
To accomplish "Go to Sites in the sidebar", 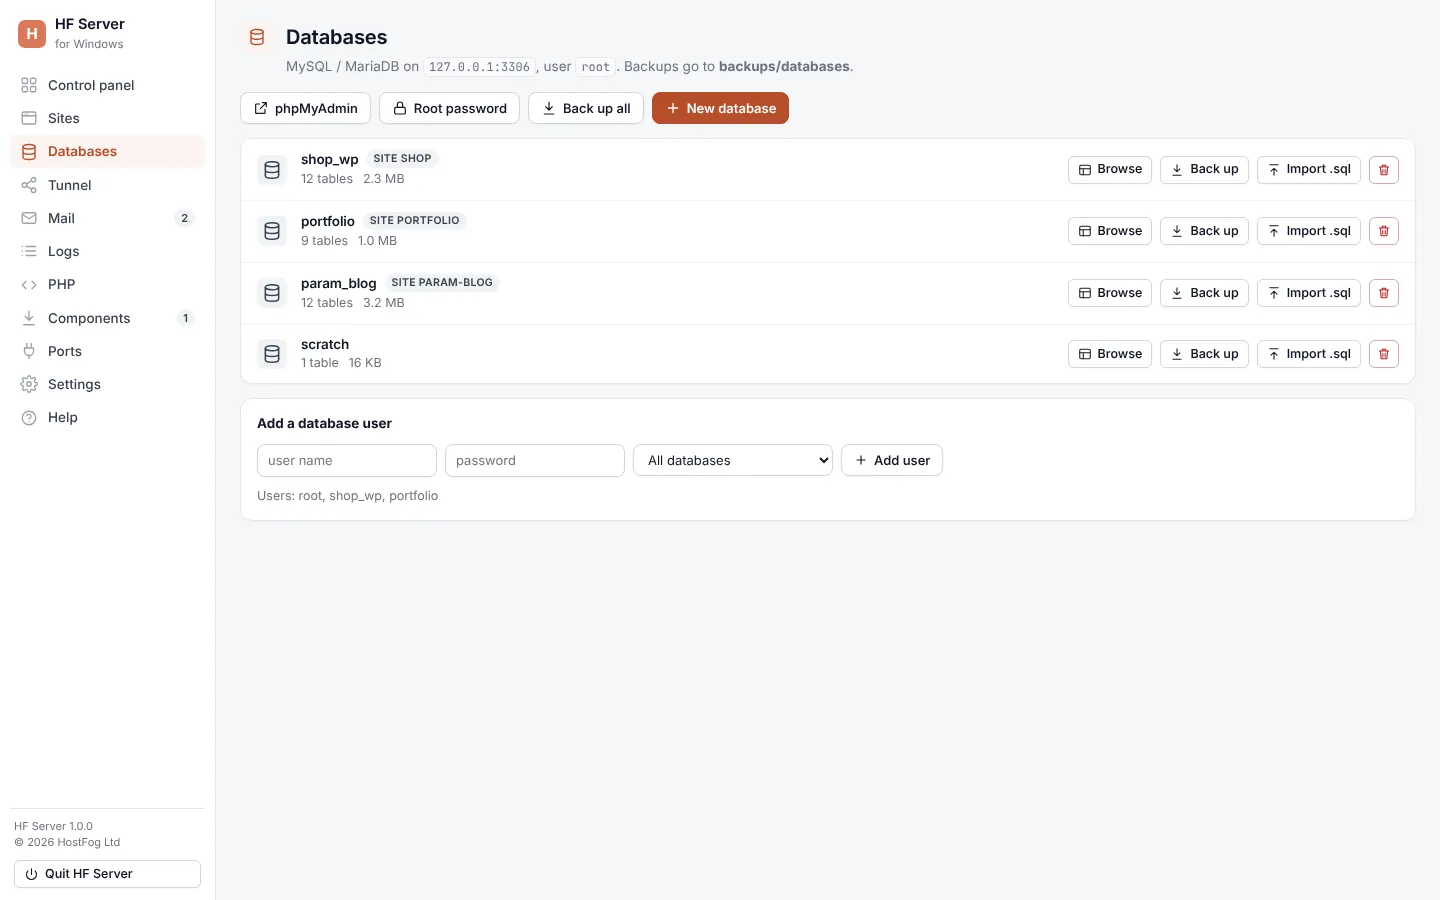I will [x=107, y=118].
